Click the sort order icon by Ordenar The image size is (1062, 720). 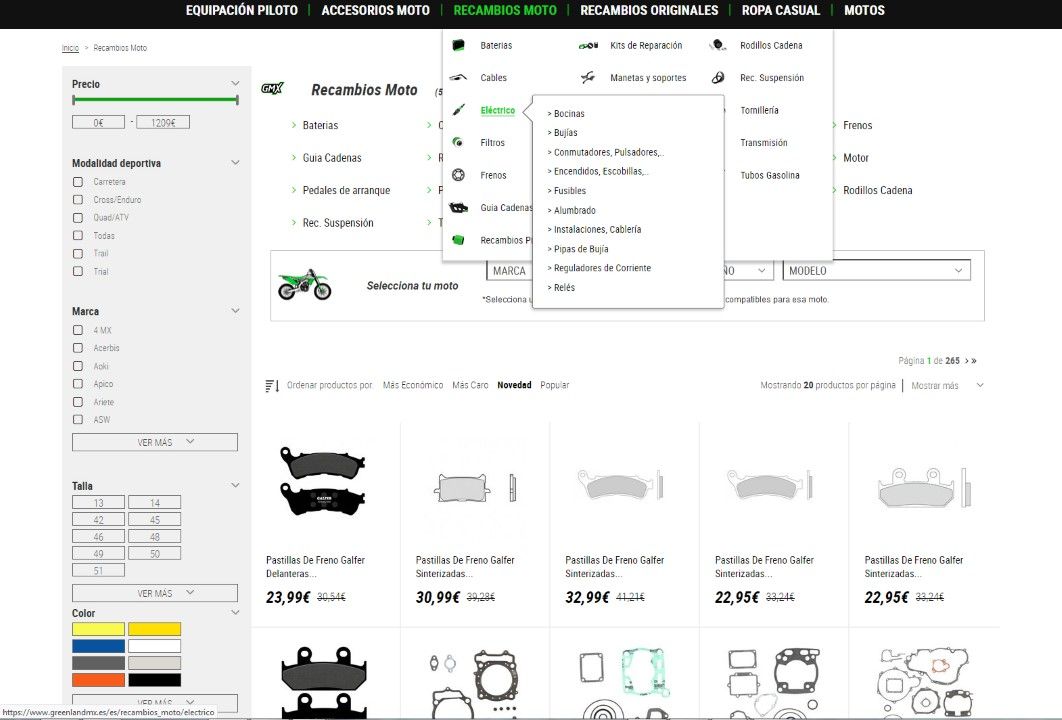point(272,386)
